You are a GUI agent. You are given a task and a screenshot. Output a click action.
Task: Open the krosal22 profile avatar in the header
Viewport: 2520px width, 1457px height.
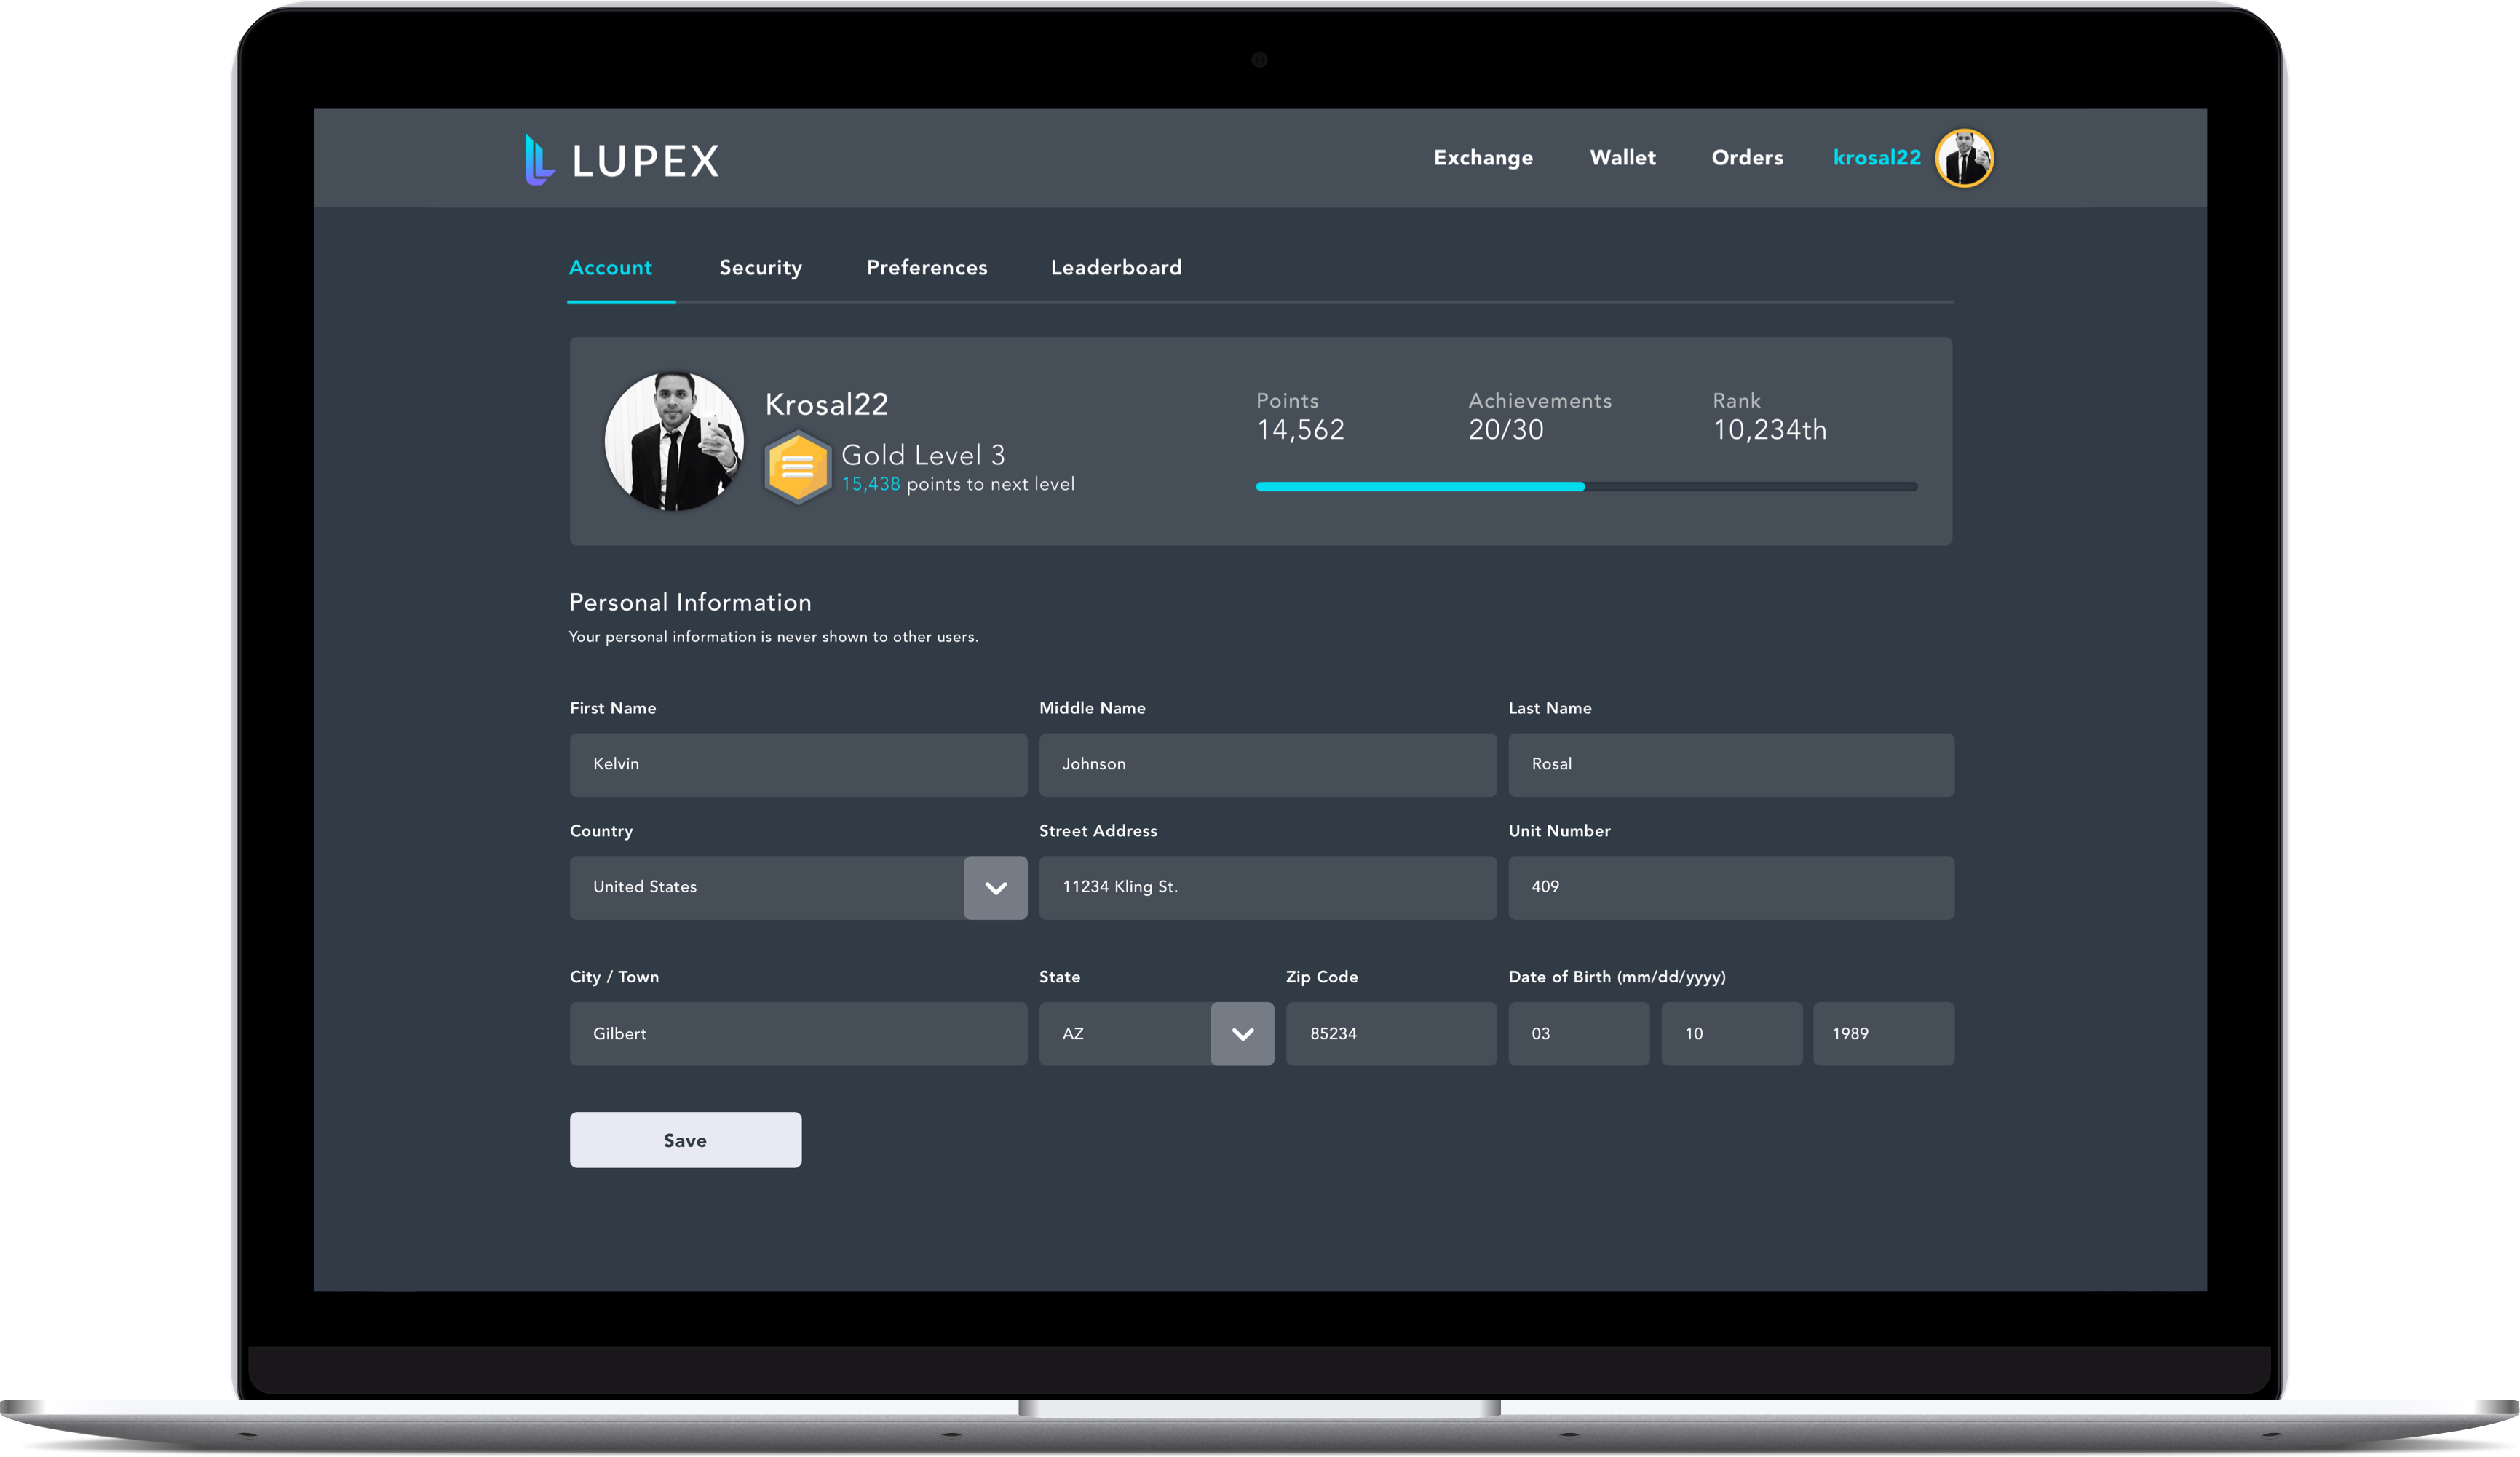[x=1965, y=158]
